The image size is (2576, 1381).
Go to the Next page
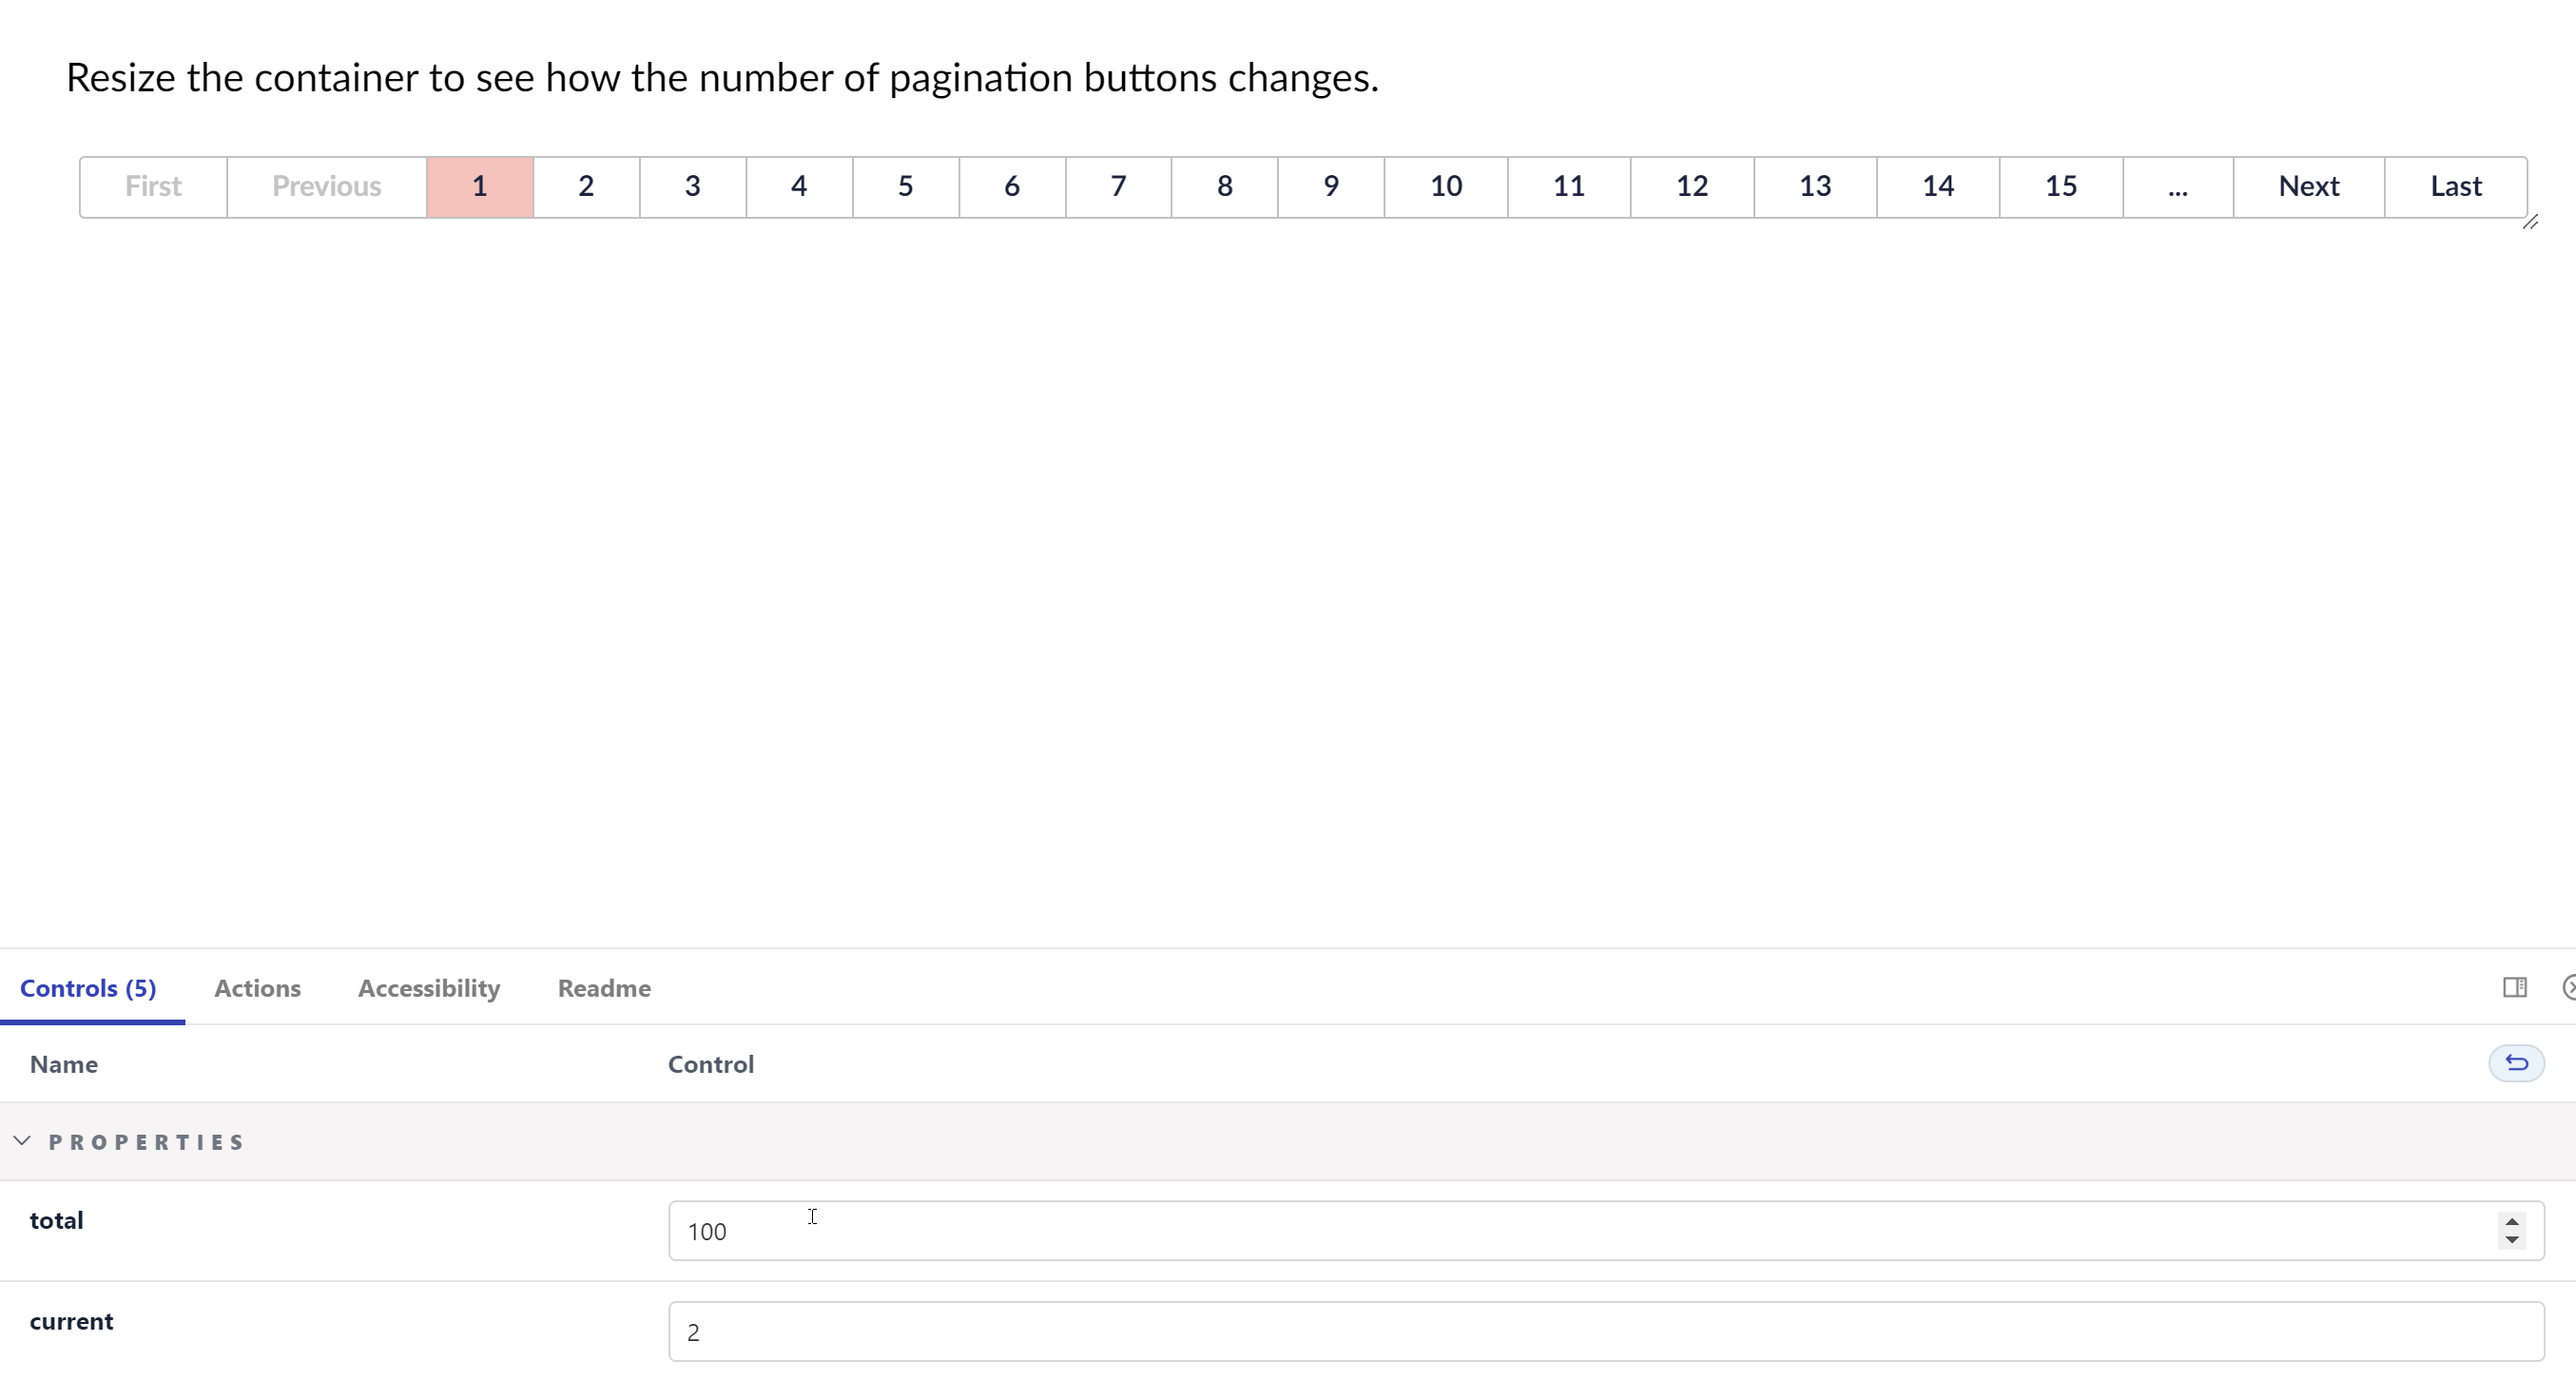(2308, 186)
